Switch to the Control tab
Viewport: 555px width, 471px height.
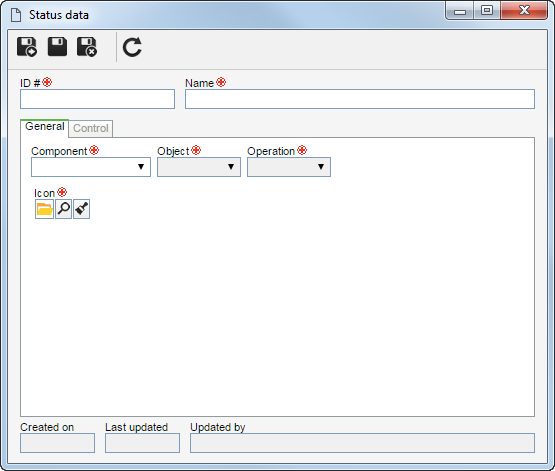coord(91,128)
